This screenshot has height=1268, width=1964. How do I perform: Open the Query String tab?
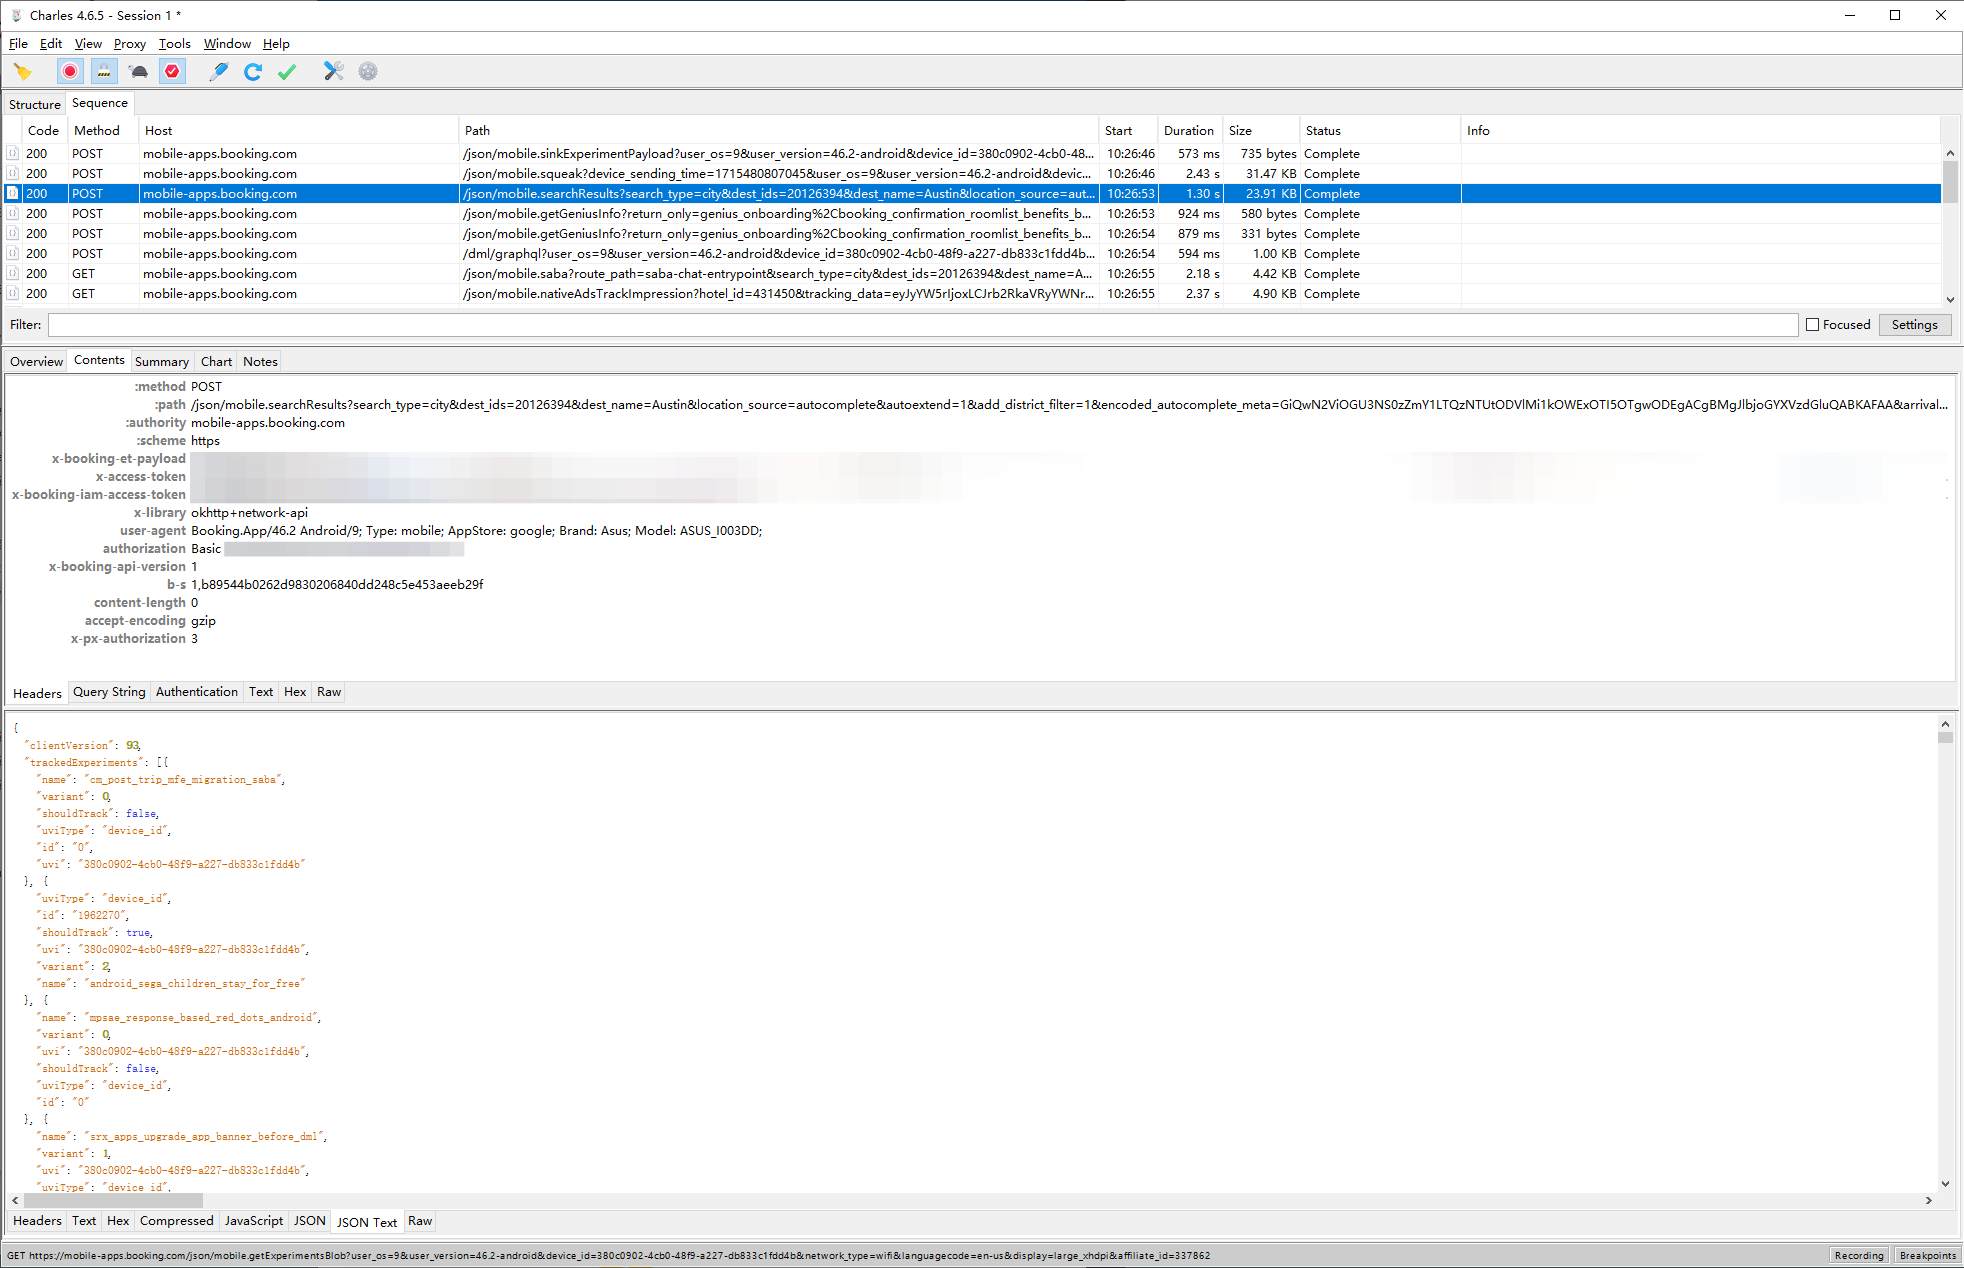click(x=109, y=692)
